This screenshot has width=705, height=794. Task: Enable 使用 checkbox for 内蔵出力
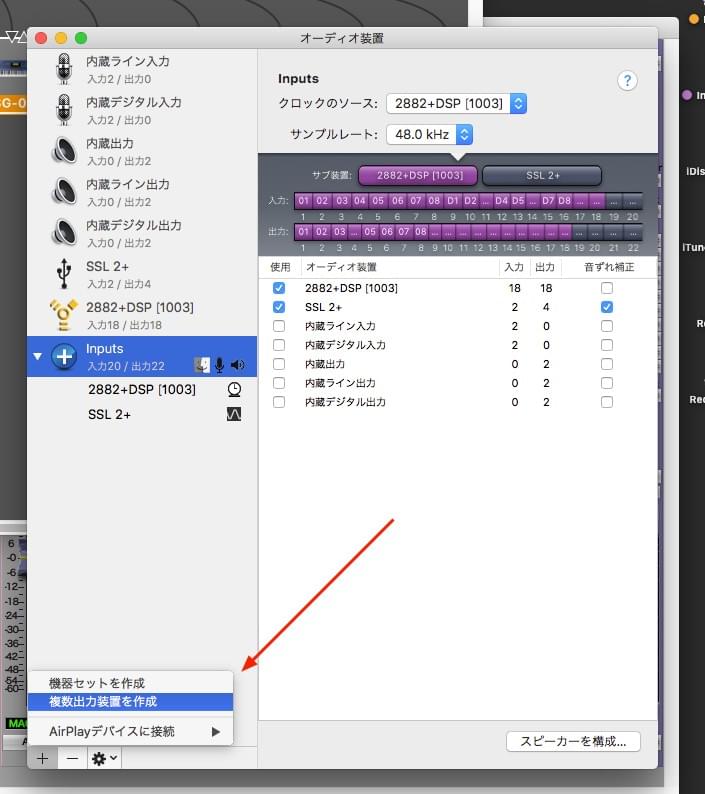point(279,364)
